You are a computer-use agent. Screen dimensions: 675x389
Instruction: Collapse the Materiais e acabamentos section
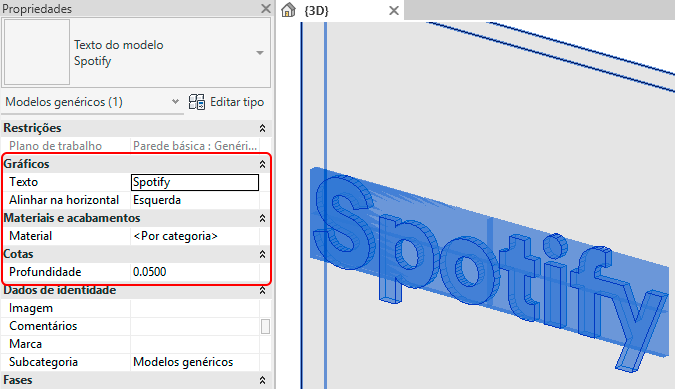pyautogui.click(x=262, y=218)
